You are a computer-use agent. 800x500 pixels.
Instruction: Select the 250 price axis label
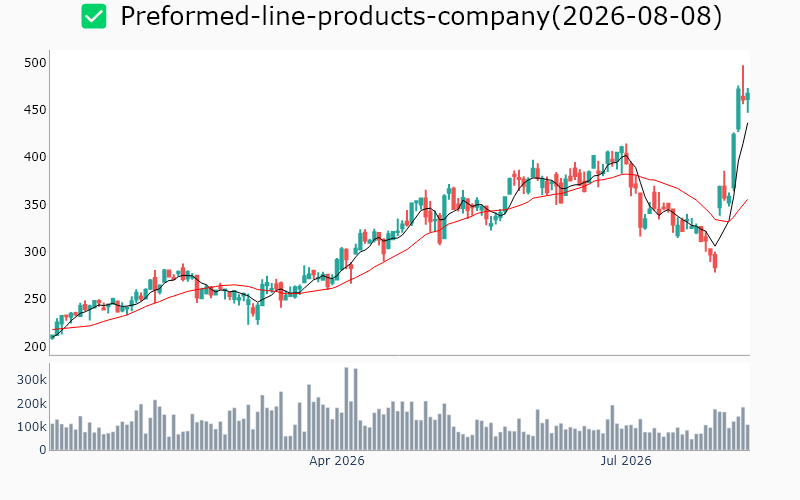tap(35, 298)
